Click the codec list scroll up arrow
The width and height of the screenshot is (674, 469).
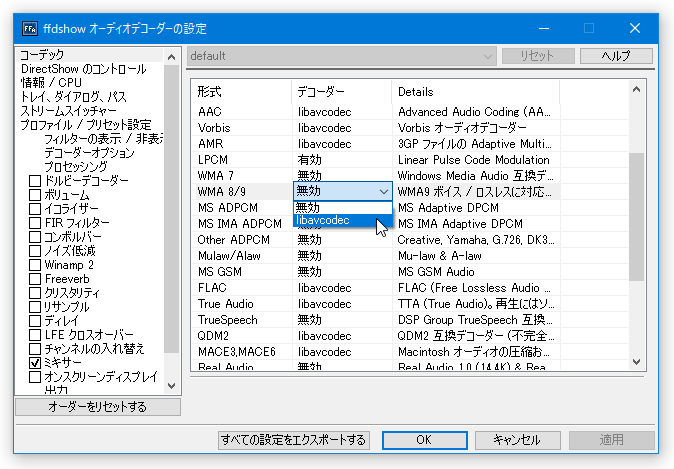637,89
